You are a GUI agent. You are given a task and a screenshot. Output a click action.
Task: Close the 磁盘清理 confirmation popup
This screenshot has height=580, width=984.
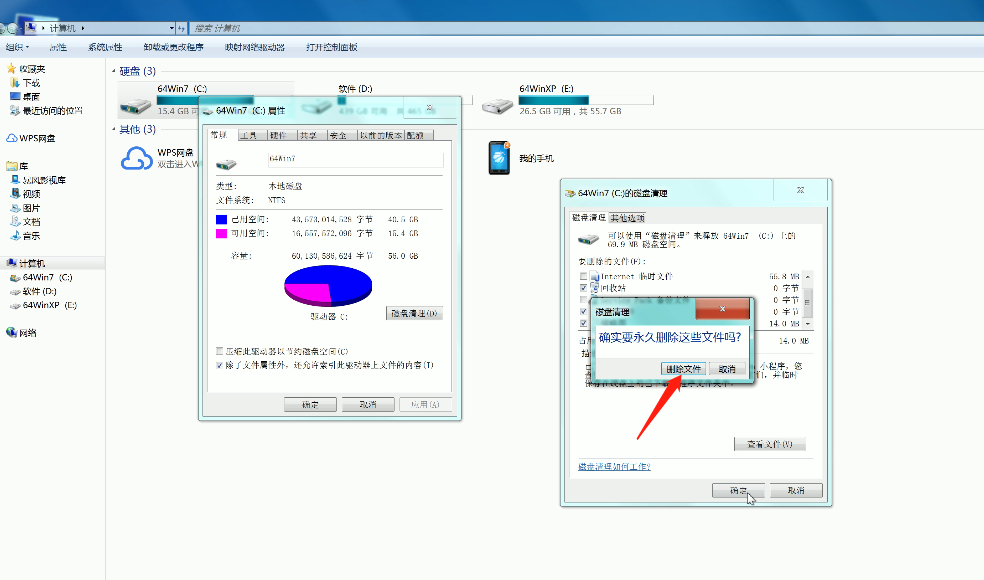[x=722, y=308]
